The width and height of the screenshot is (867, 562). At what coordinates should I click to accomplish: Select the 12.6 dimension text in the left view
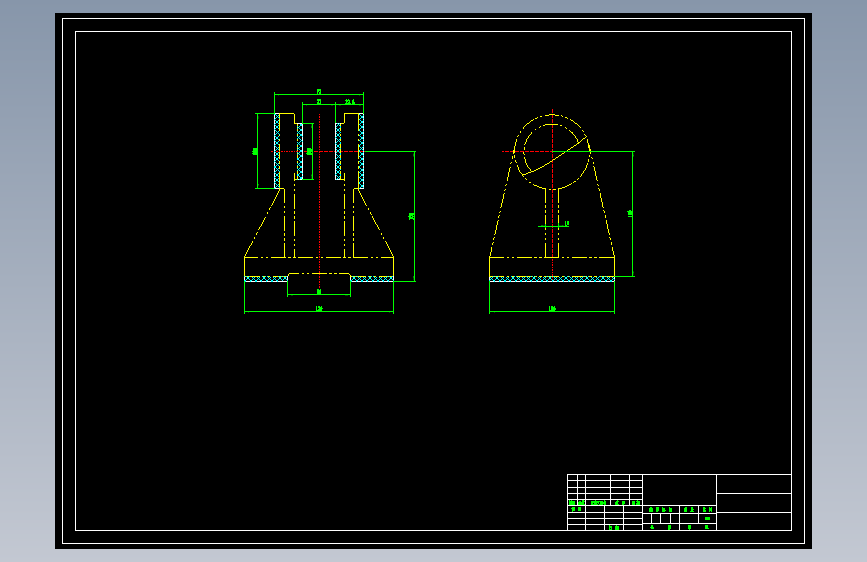[x=350, y=102]
